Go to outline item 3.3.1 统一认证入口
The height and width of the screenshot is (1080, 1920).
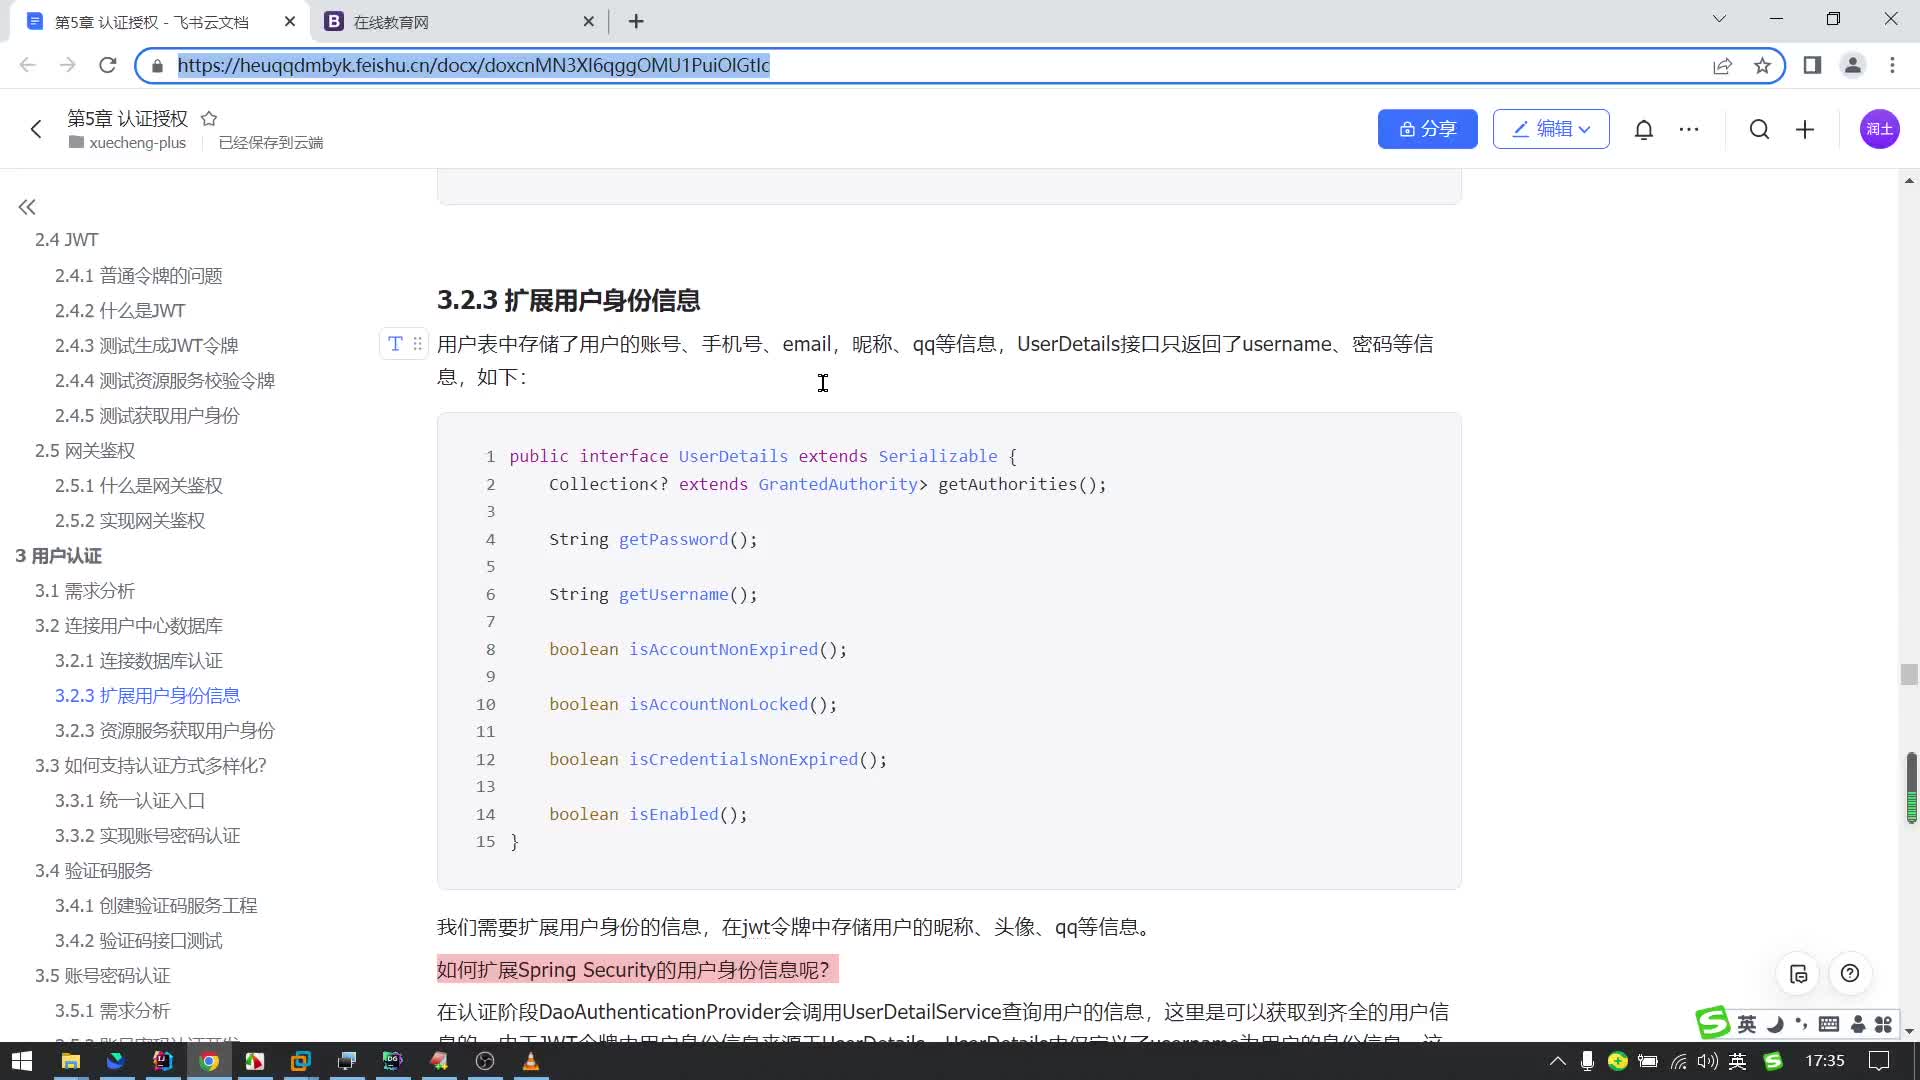(130, 800)
